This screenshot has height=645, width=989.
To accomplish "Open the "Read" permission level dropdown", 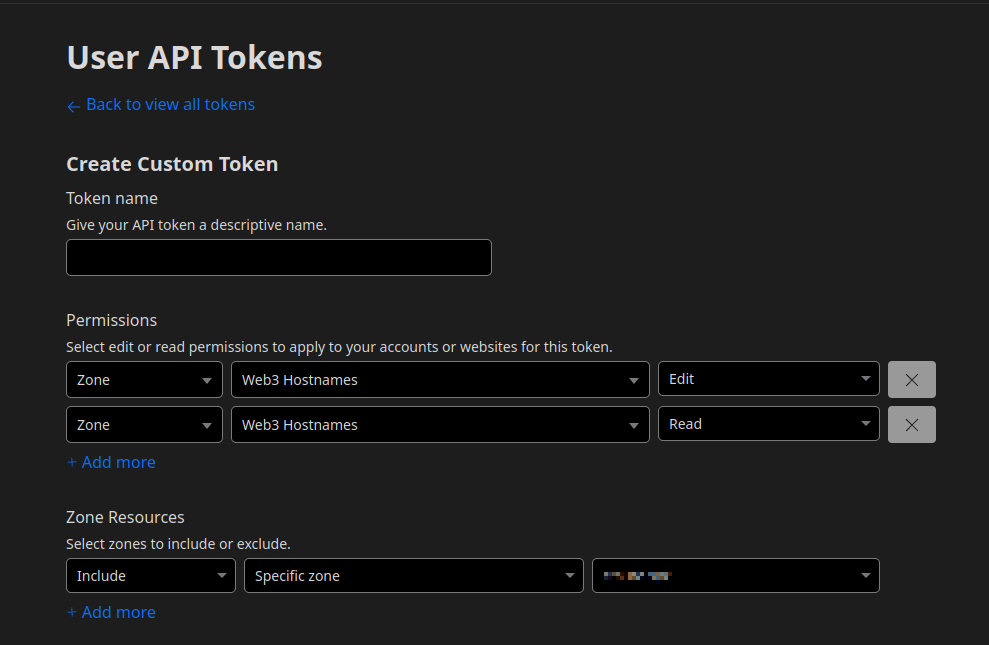I will [768, 424].
